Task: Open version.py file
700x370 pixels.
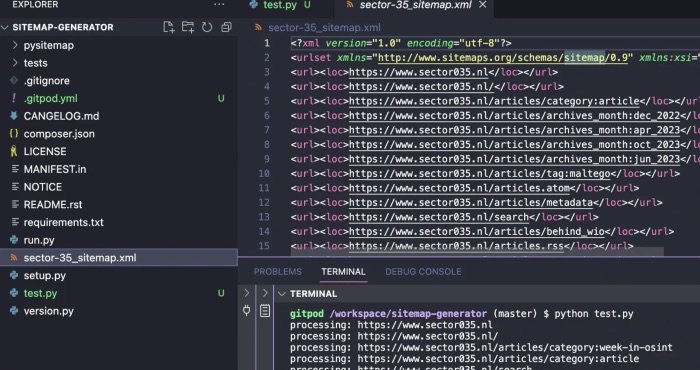Action: pyautogui.click(x=49, y=311)
